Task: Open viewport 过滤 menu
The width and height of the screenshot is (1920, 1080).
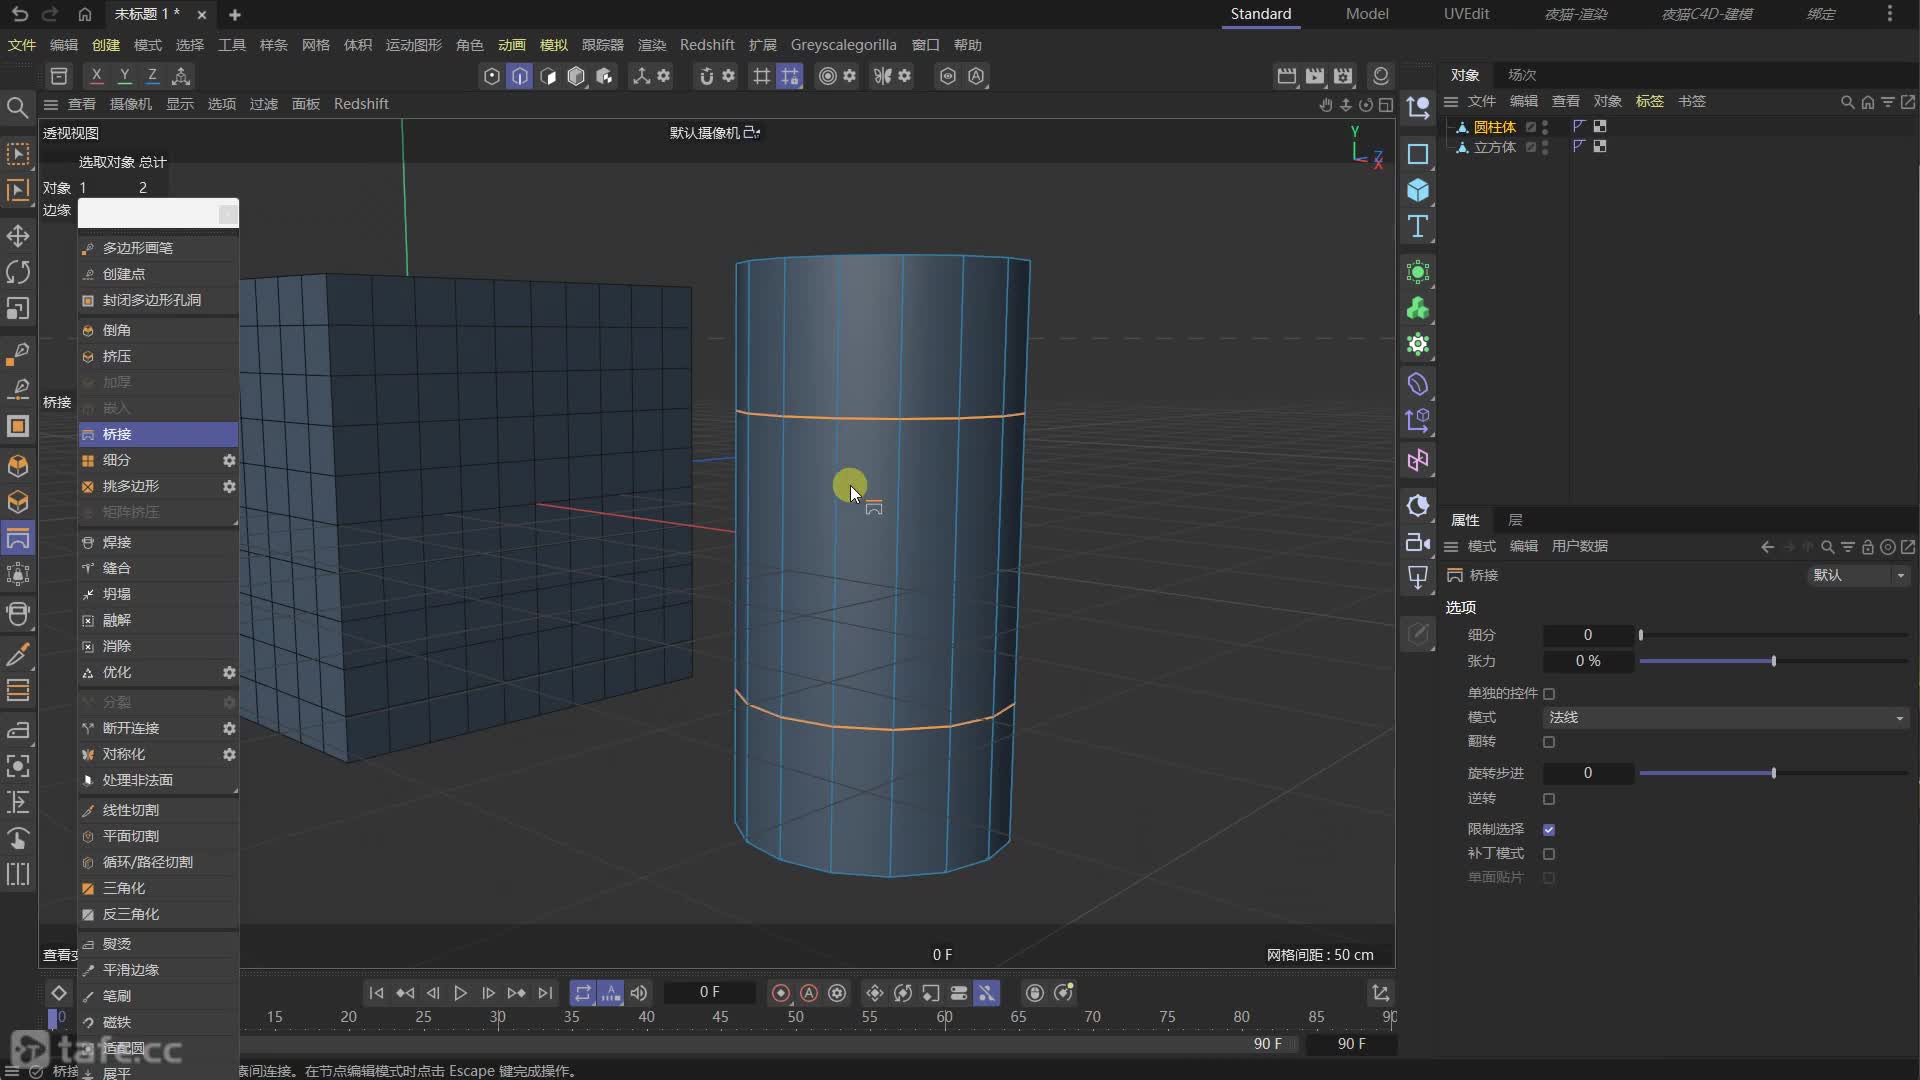Action: click(x=263, y=104)
